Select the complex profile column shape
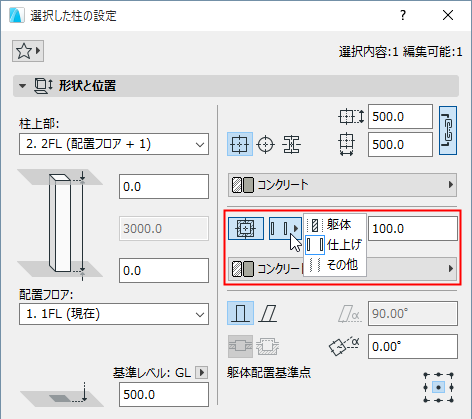 coord(291,144)
